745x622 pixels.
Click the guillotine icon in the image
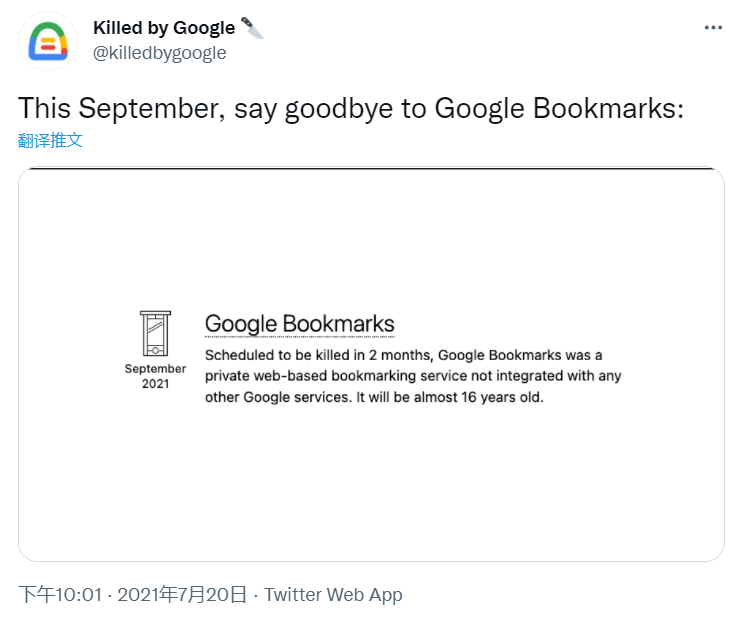(x=155, y=333)
